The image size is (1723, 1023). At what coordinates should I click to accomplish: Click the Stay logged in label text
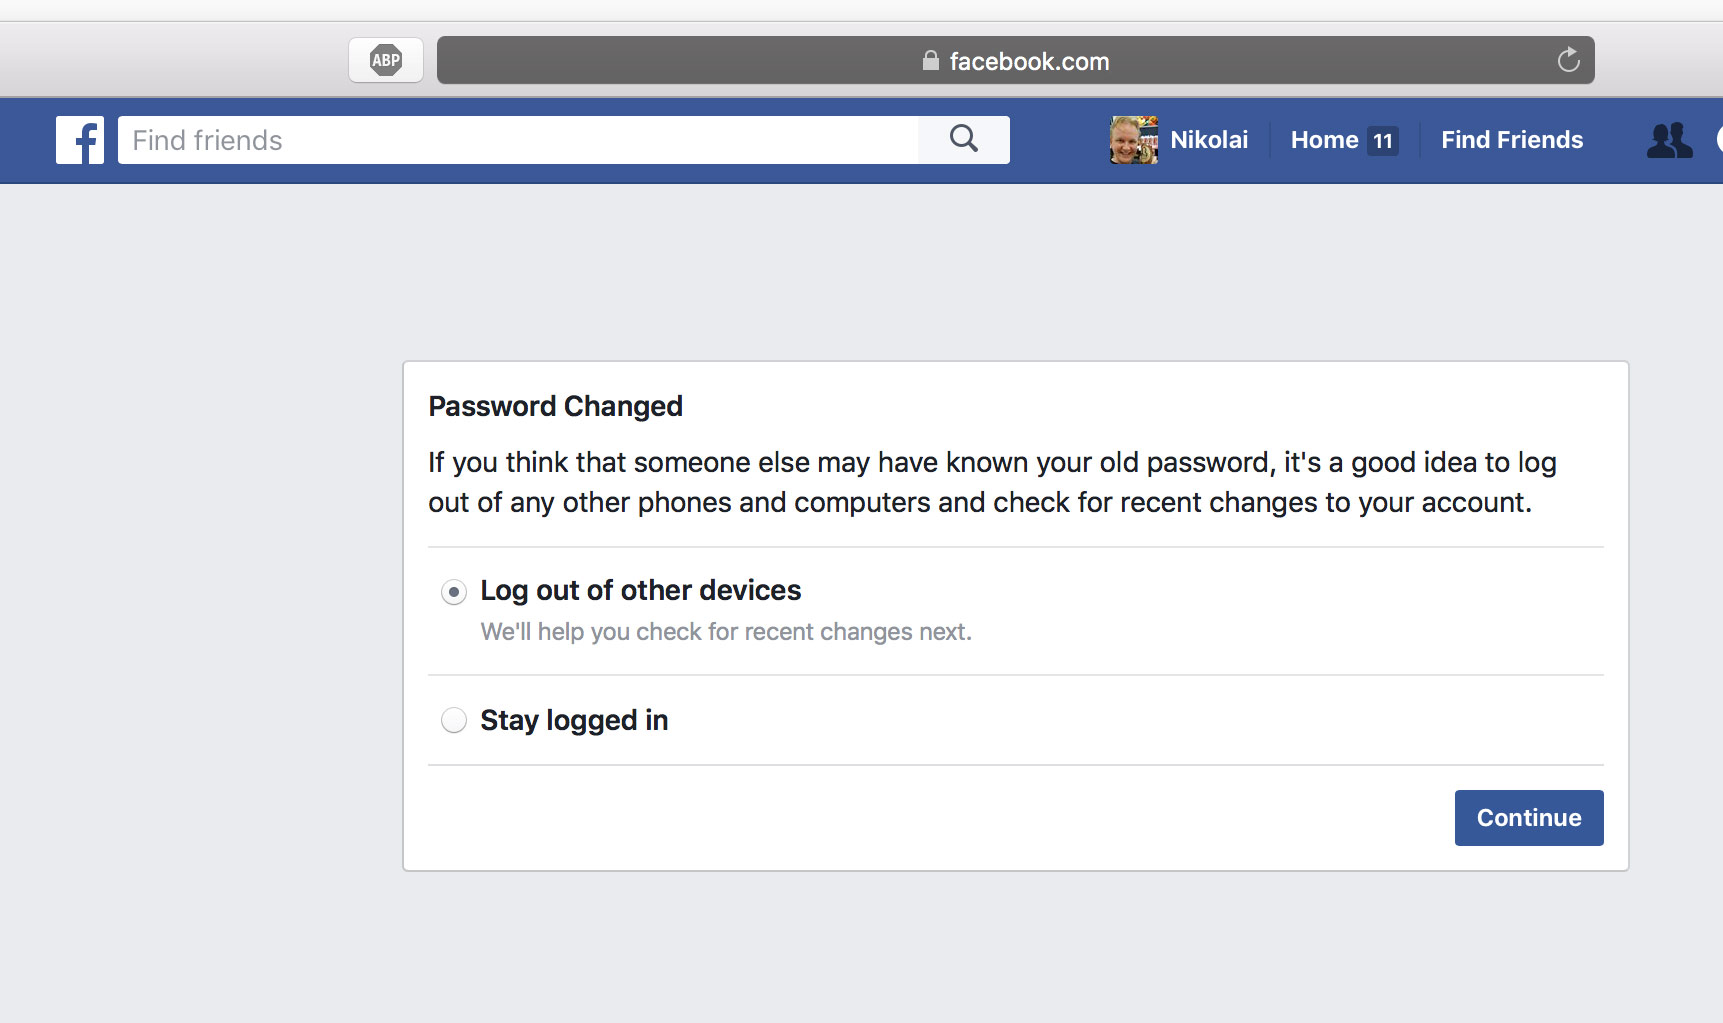574,720
